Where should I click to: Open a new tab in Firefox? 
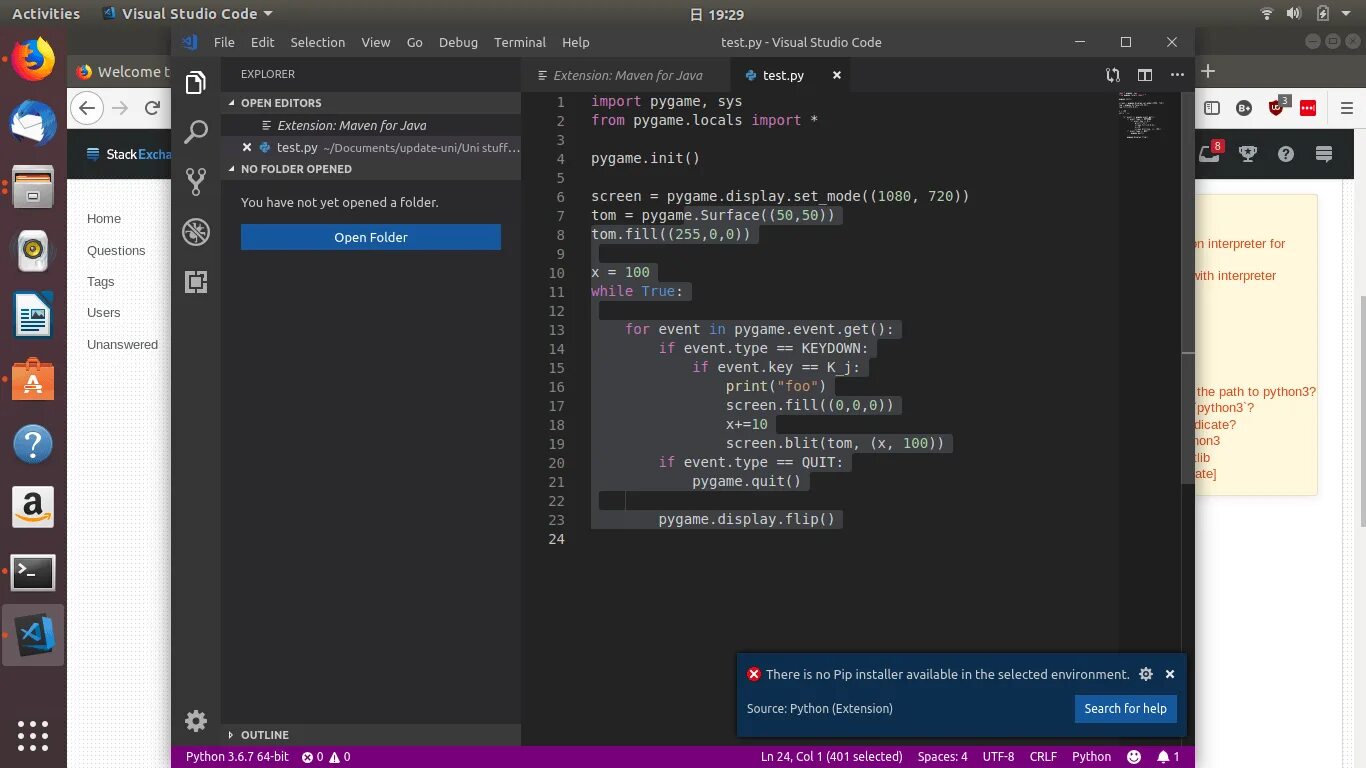click(x=1208, y=71)
